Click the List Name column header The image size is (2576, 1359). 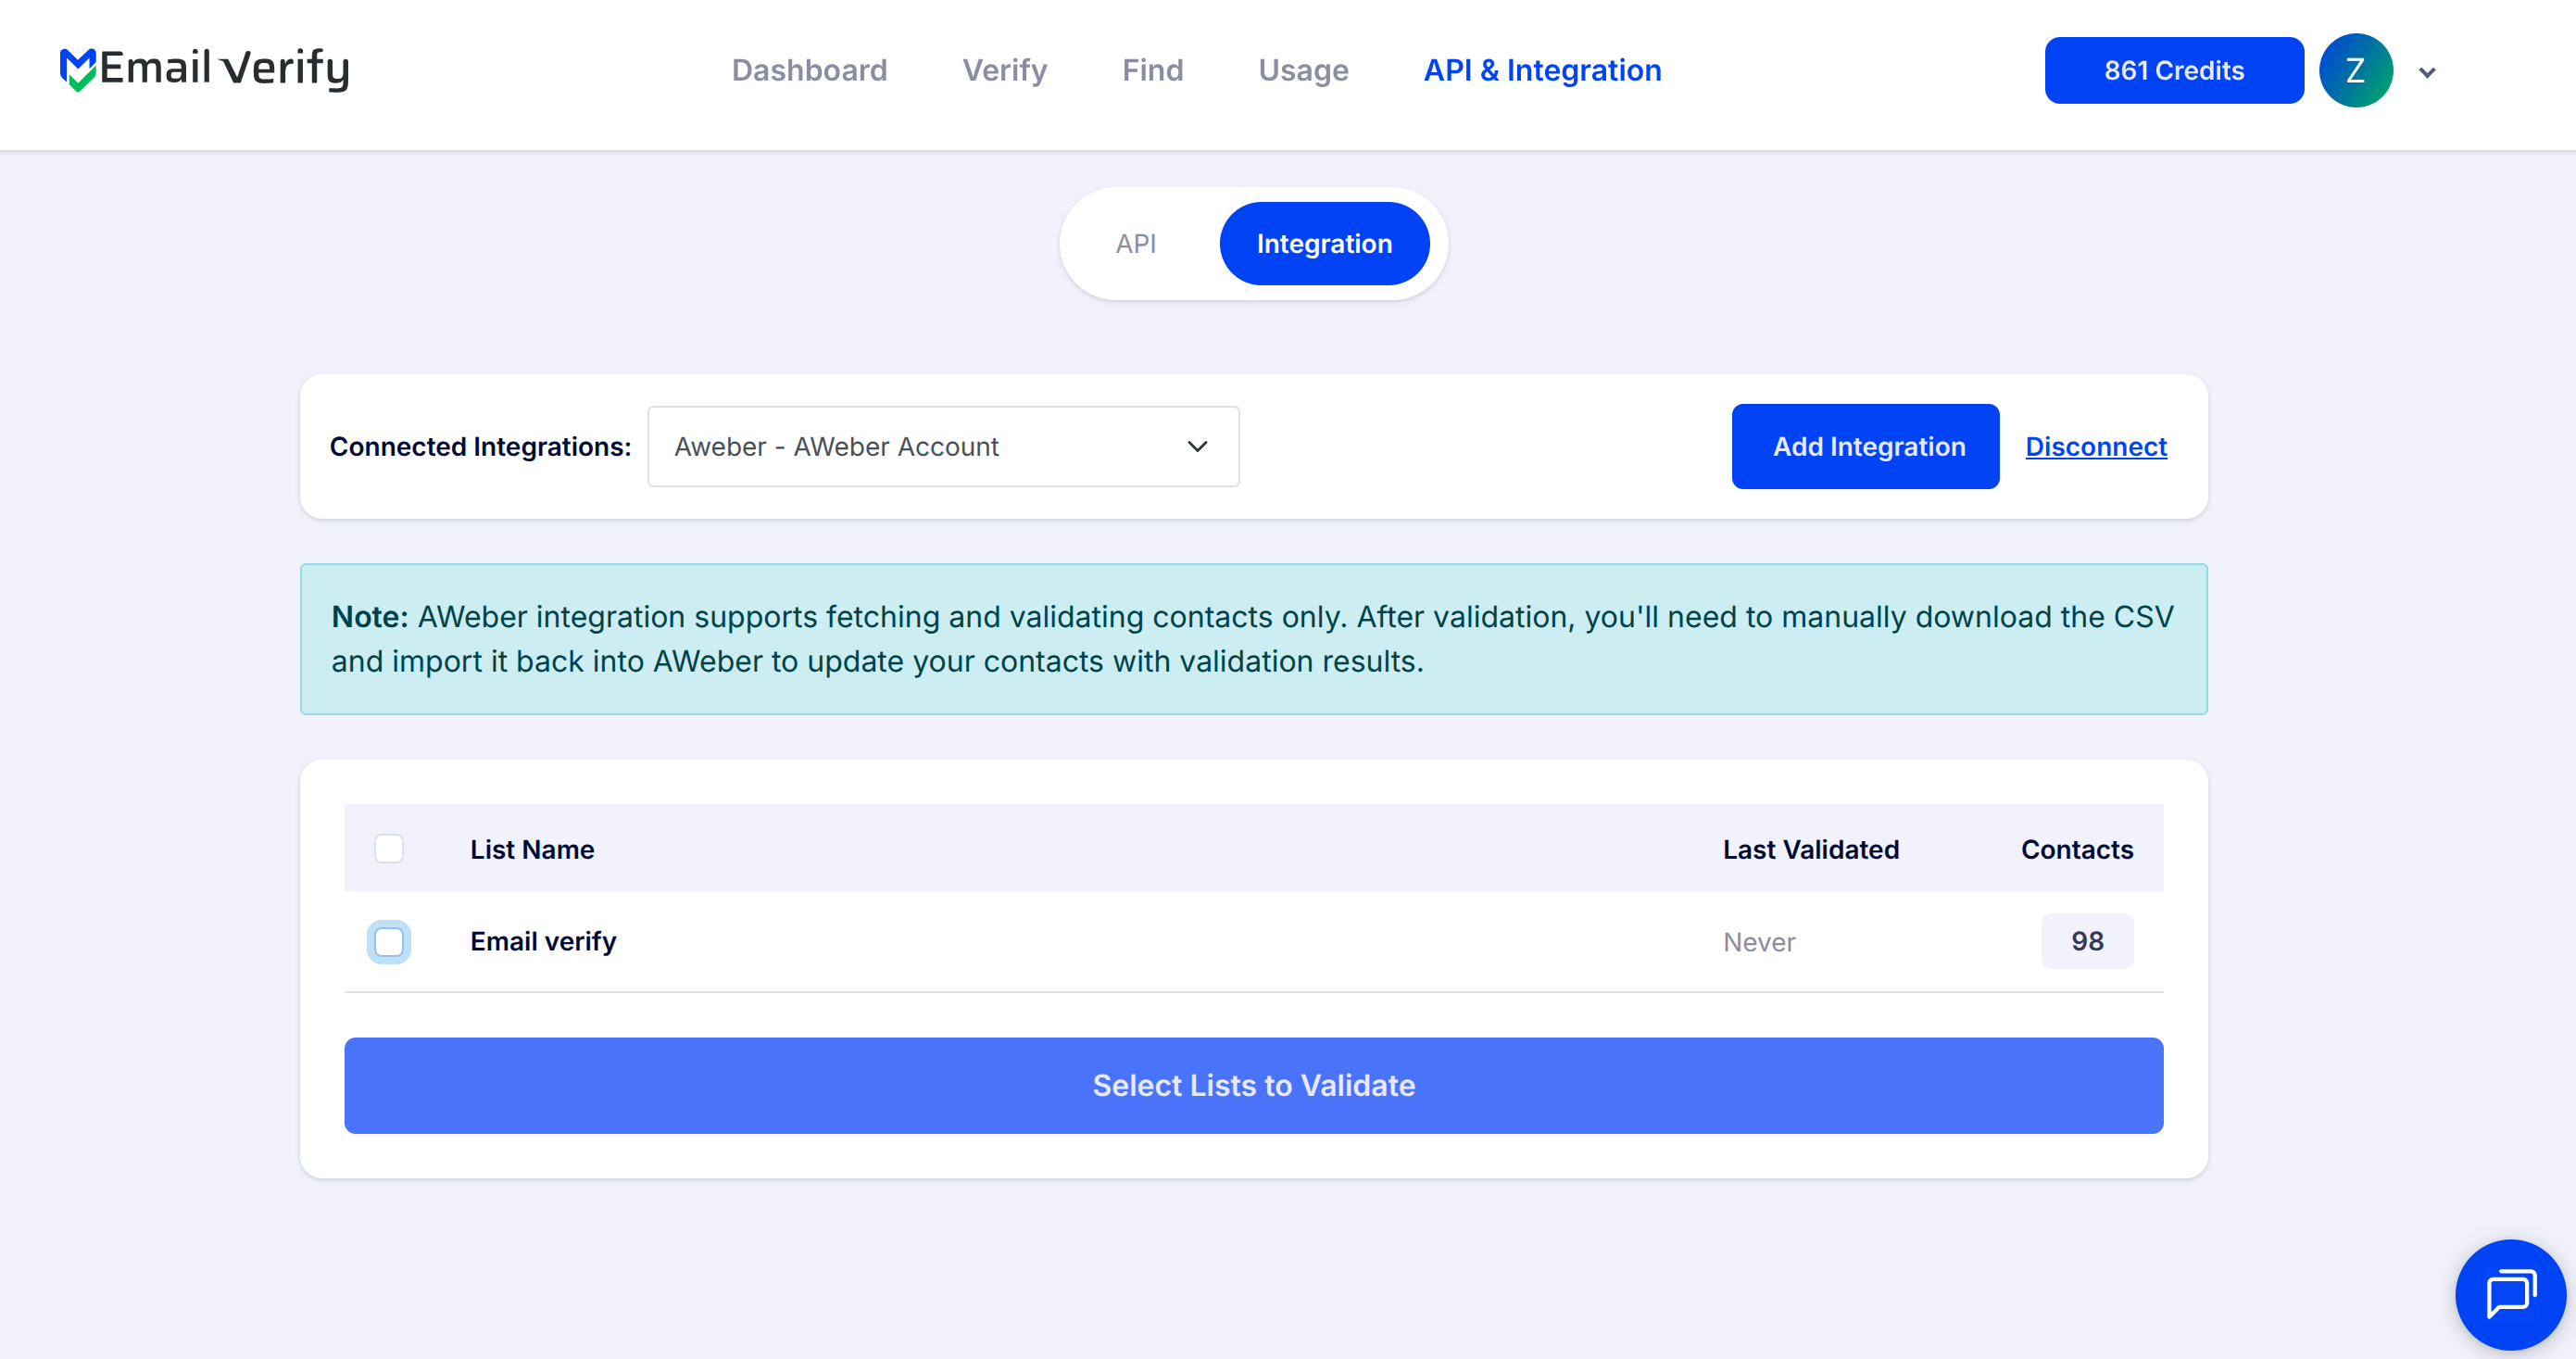(x=532, y=849)
